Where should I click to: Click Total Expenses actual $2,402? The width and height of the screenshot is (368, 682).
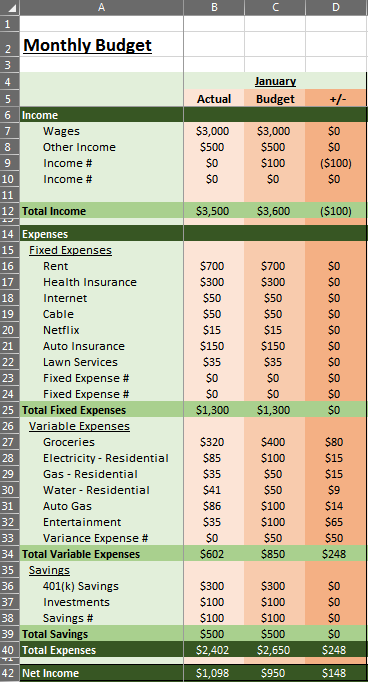click(x=212, y=650)
